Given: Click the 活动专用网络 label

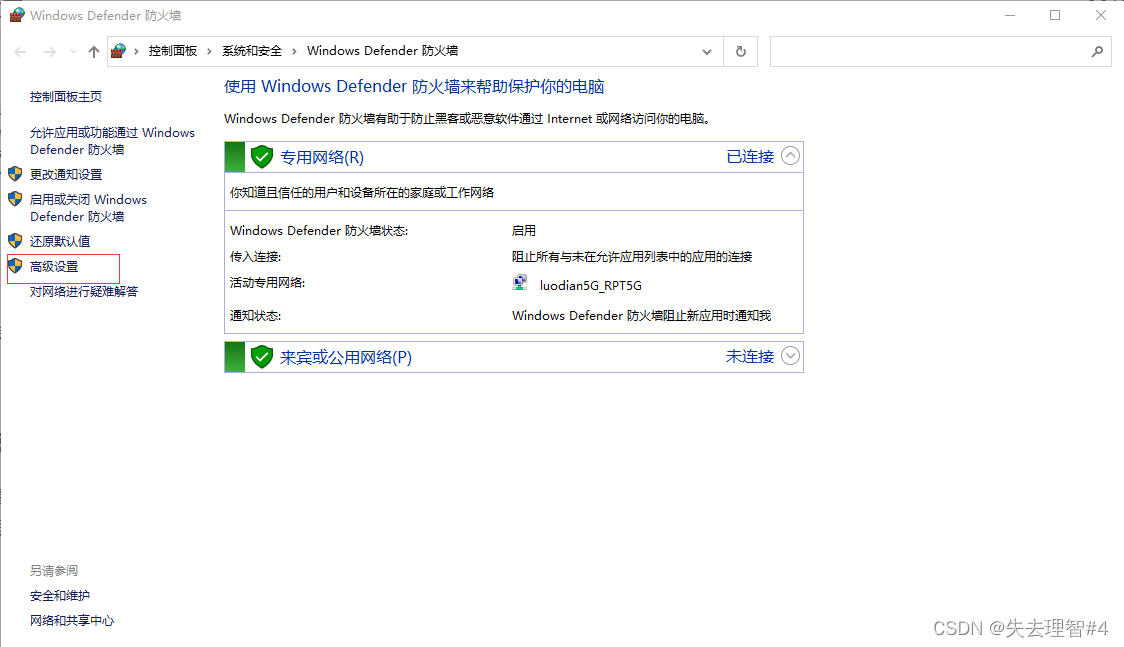Looking at the screenshot, I should (x=267, y=283).
